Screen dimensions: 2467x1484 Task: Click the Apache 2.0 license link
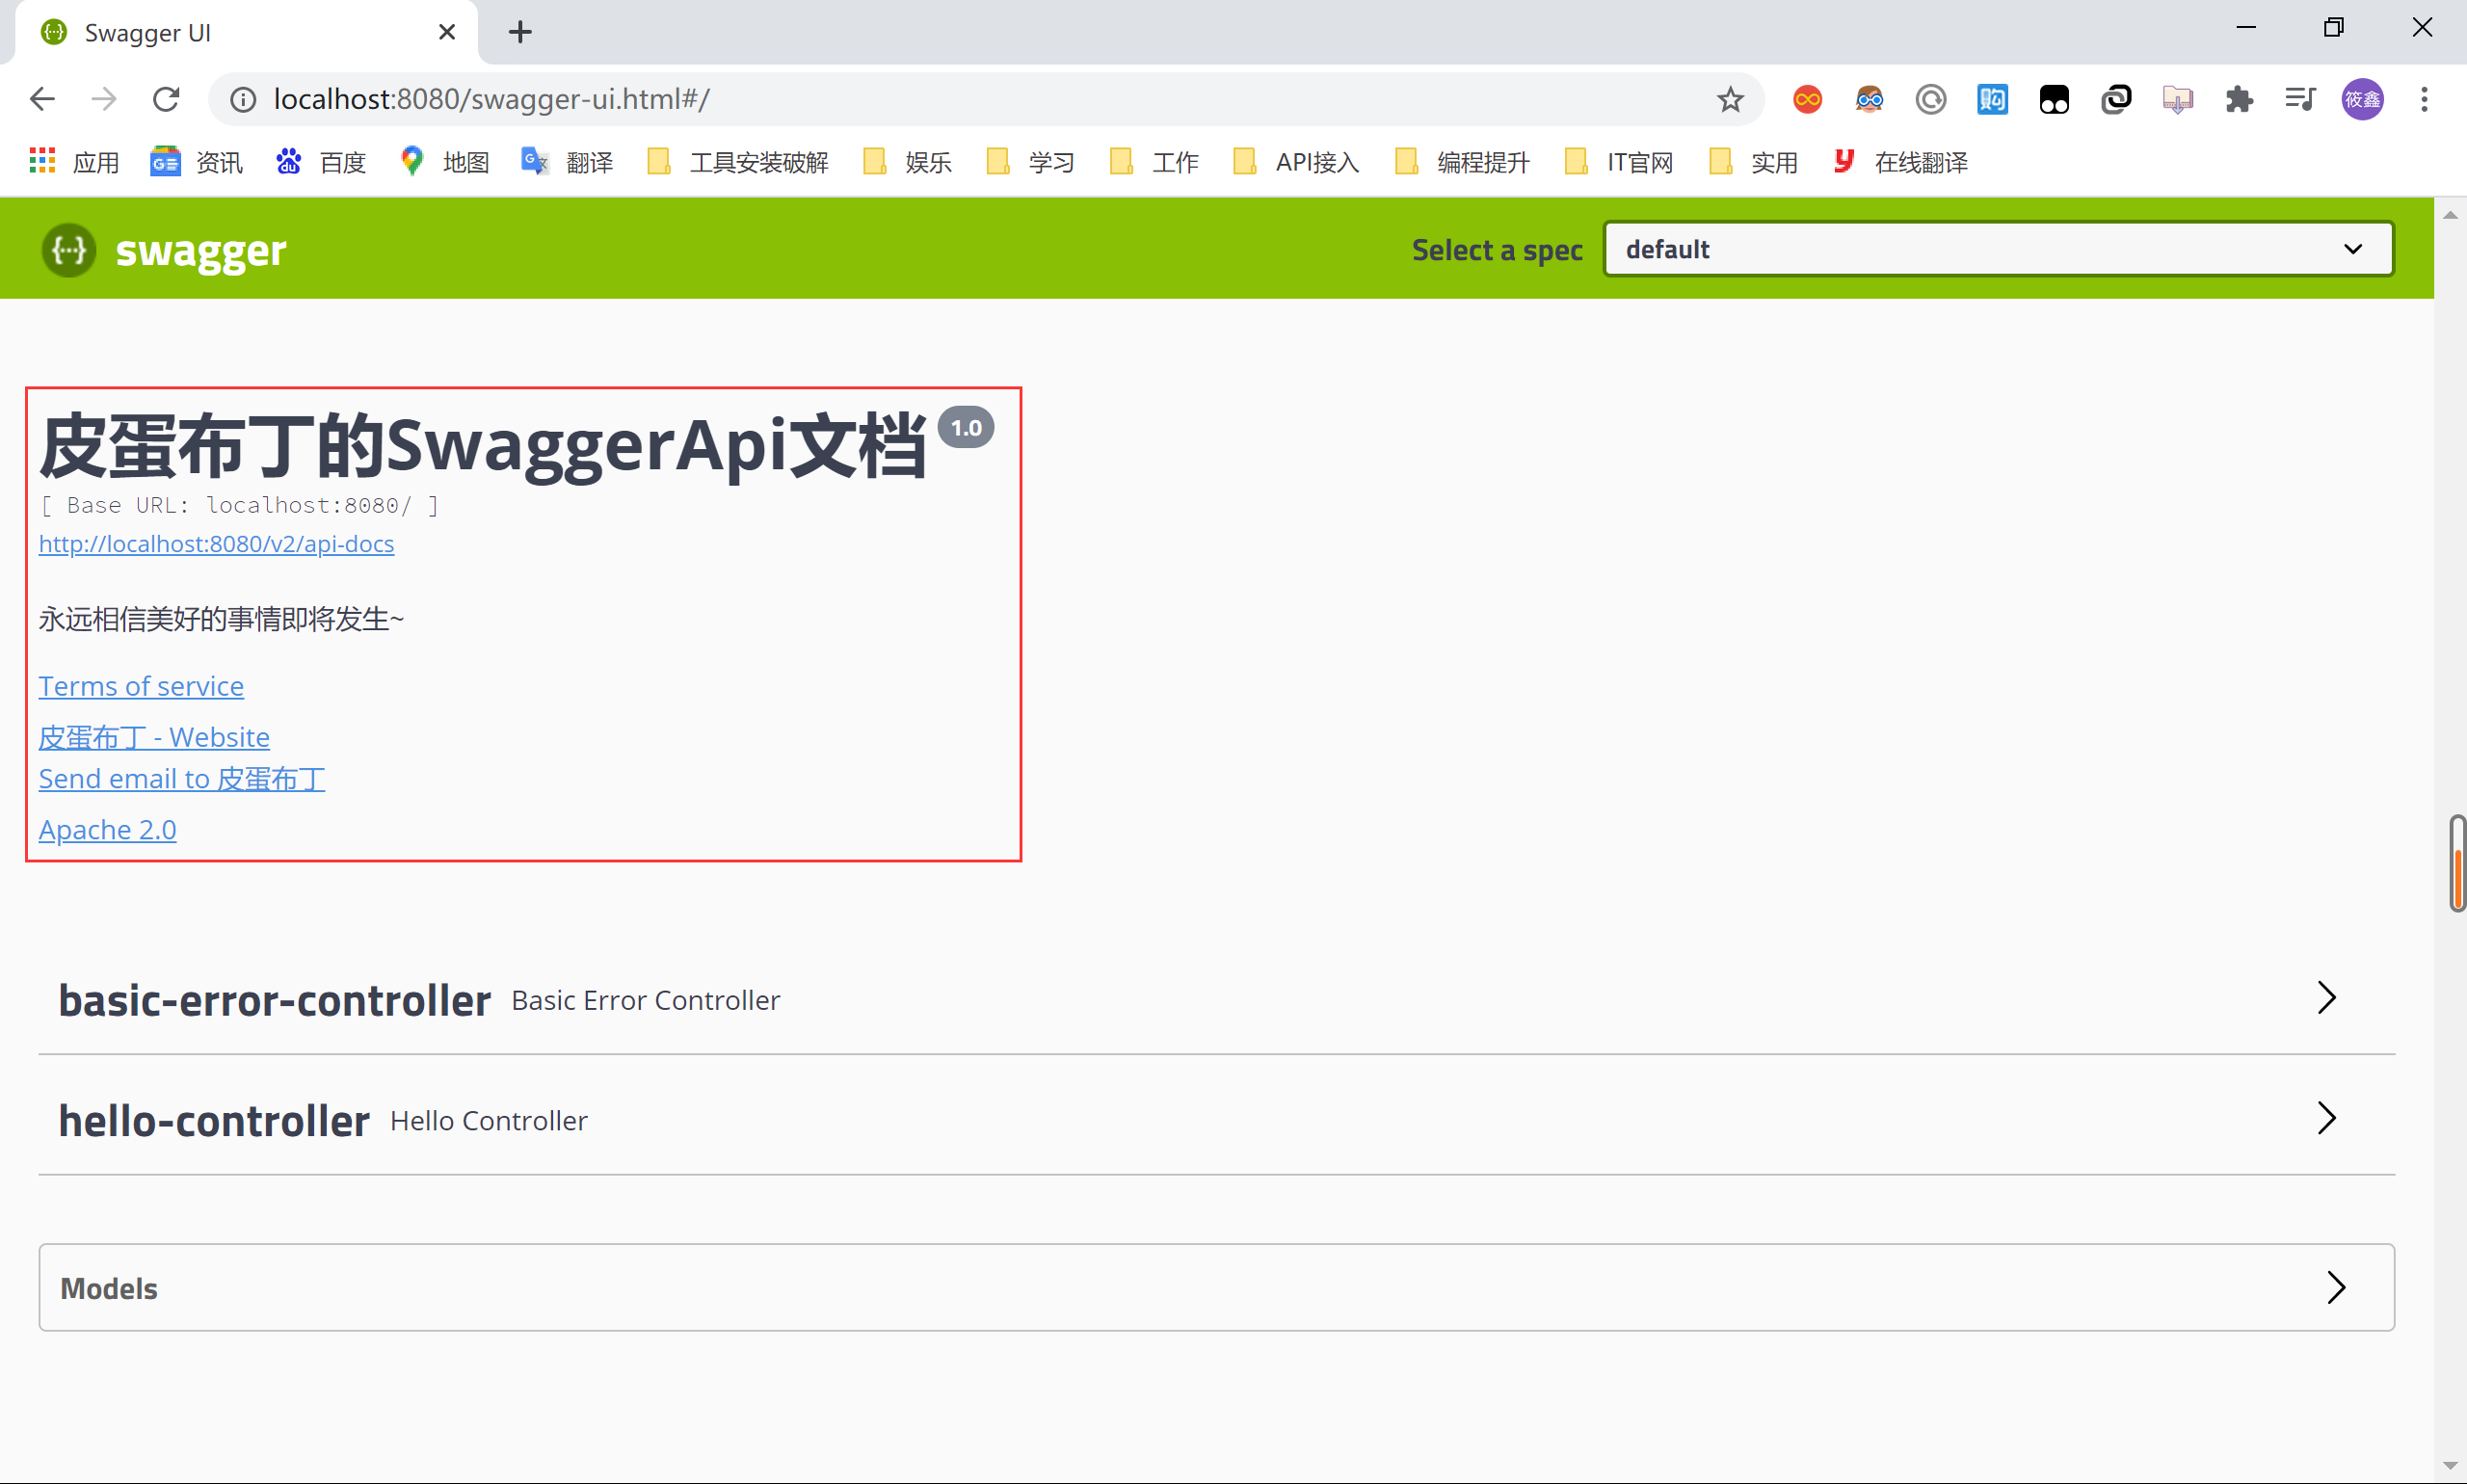pos(107,830)
